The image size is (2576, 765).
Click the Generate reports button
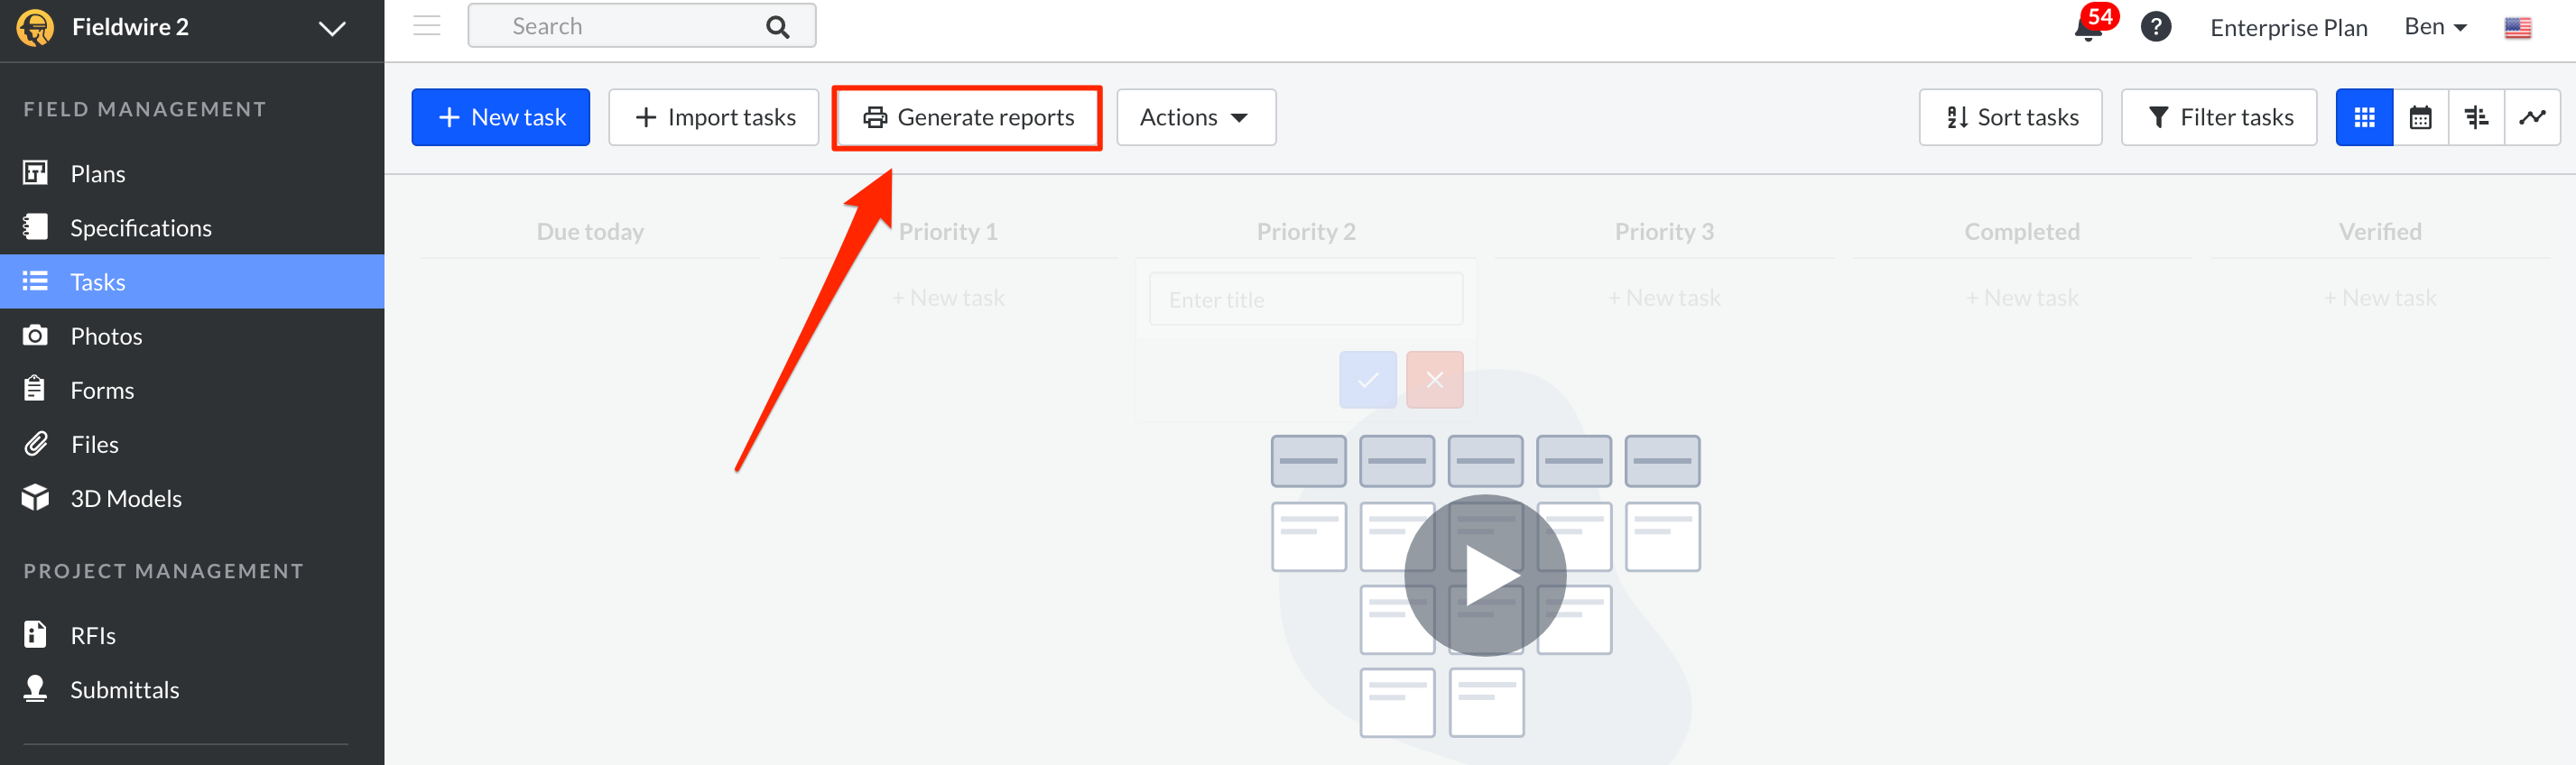tap(967, 117)
